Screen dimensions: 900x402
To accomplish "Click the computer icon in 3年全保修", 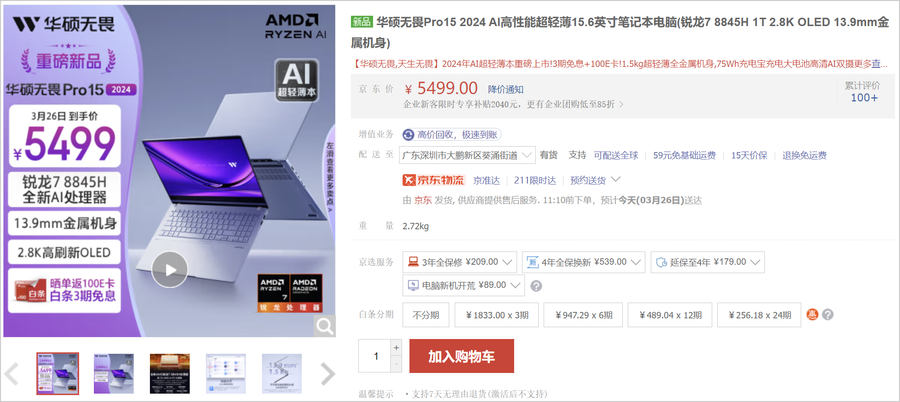I will [x=413, y=262].
